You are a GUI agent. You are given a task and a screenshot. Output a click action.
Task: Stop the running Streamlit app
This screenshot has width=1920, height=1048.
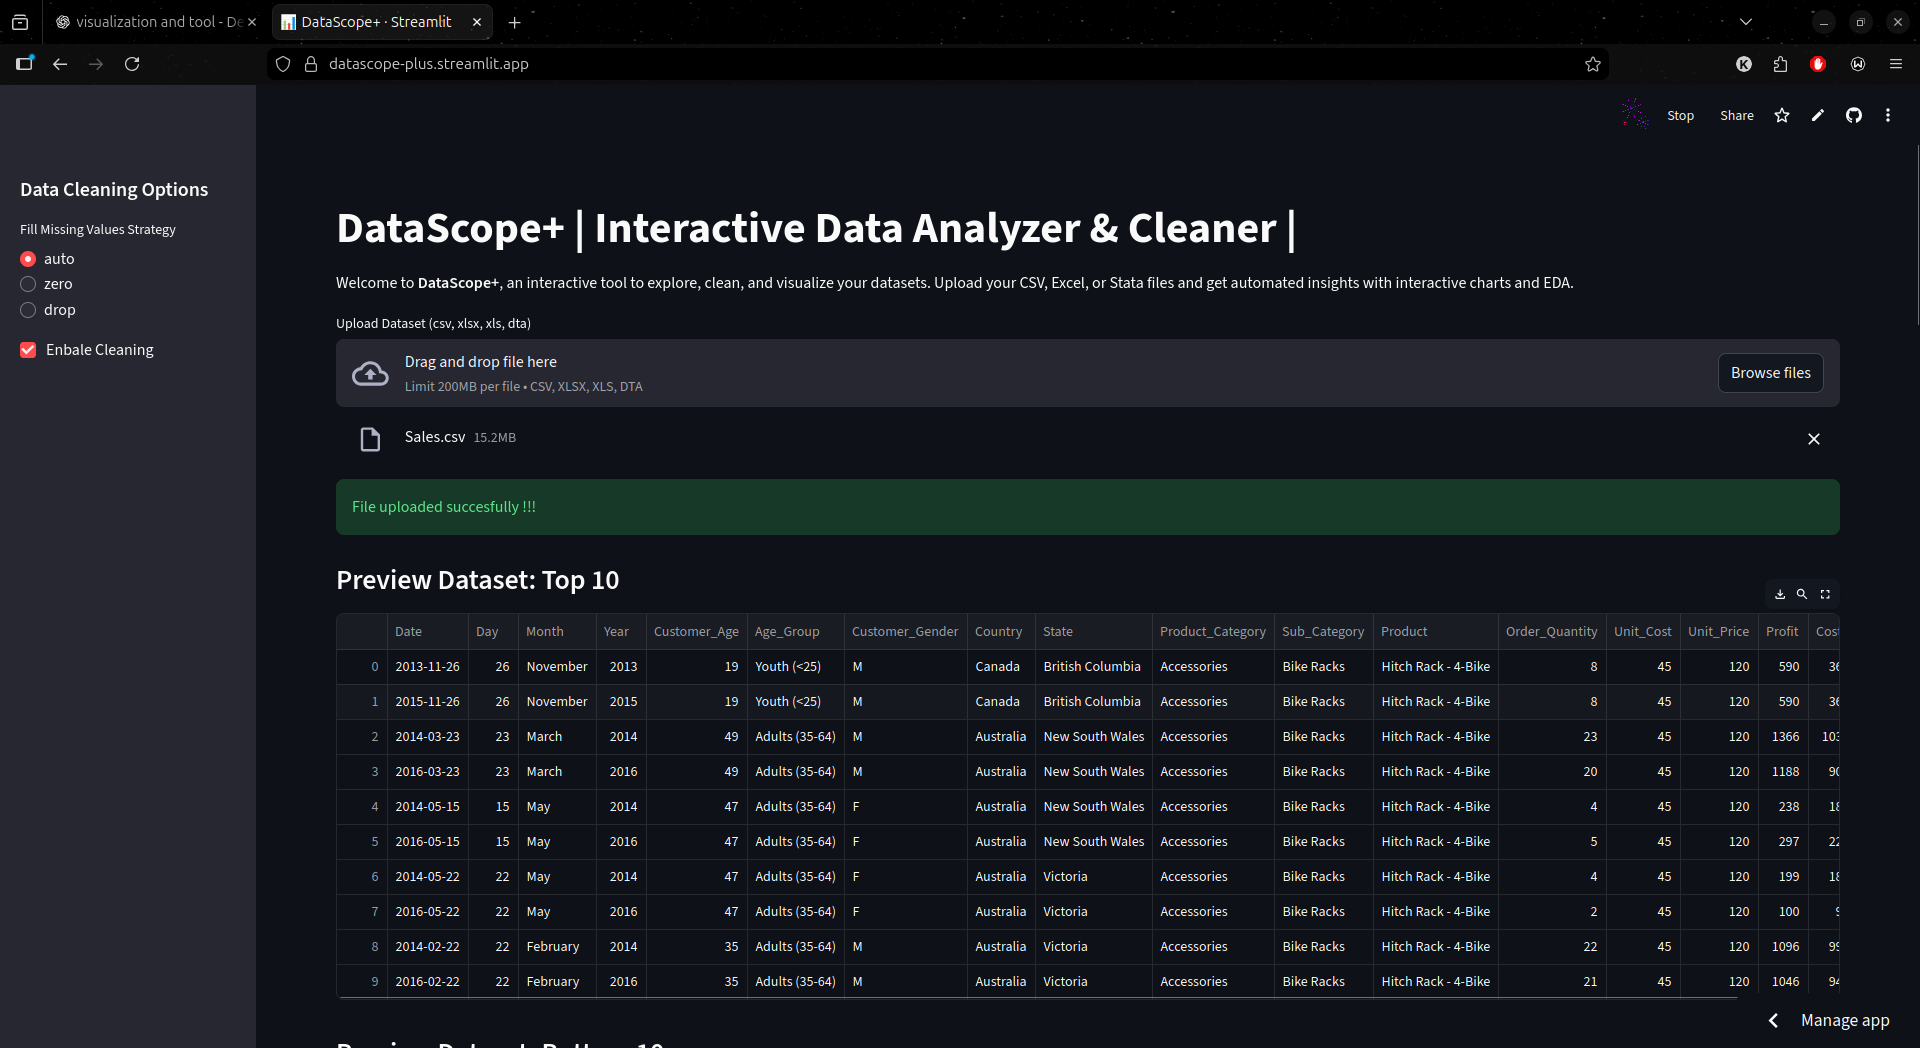[x=1680, y=115]
